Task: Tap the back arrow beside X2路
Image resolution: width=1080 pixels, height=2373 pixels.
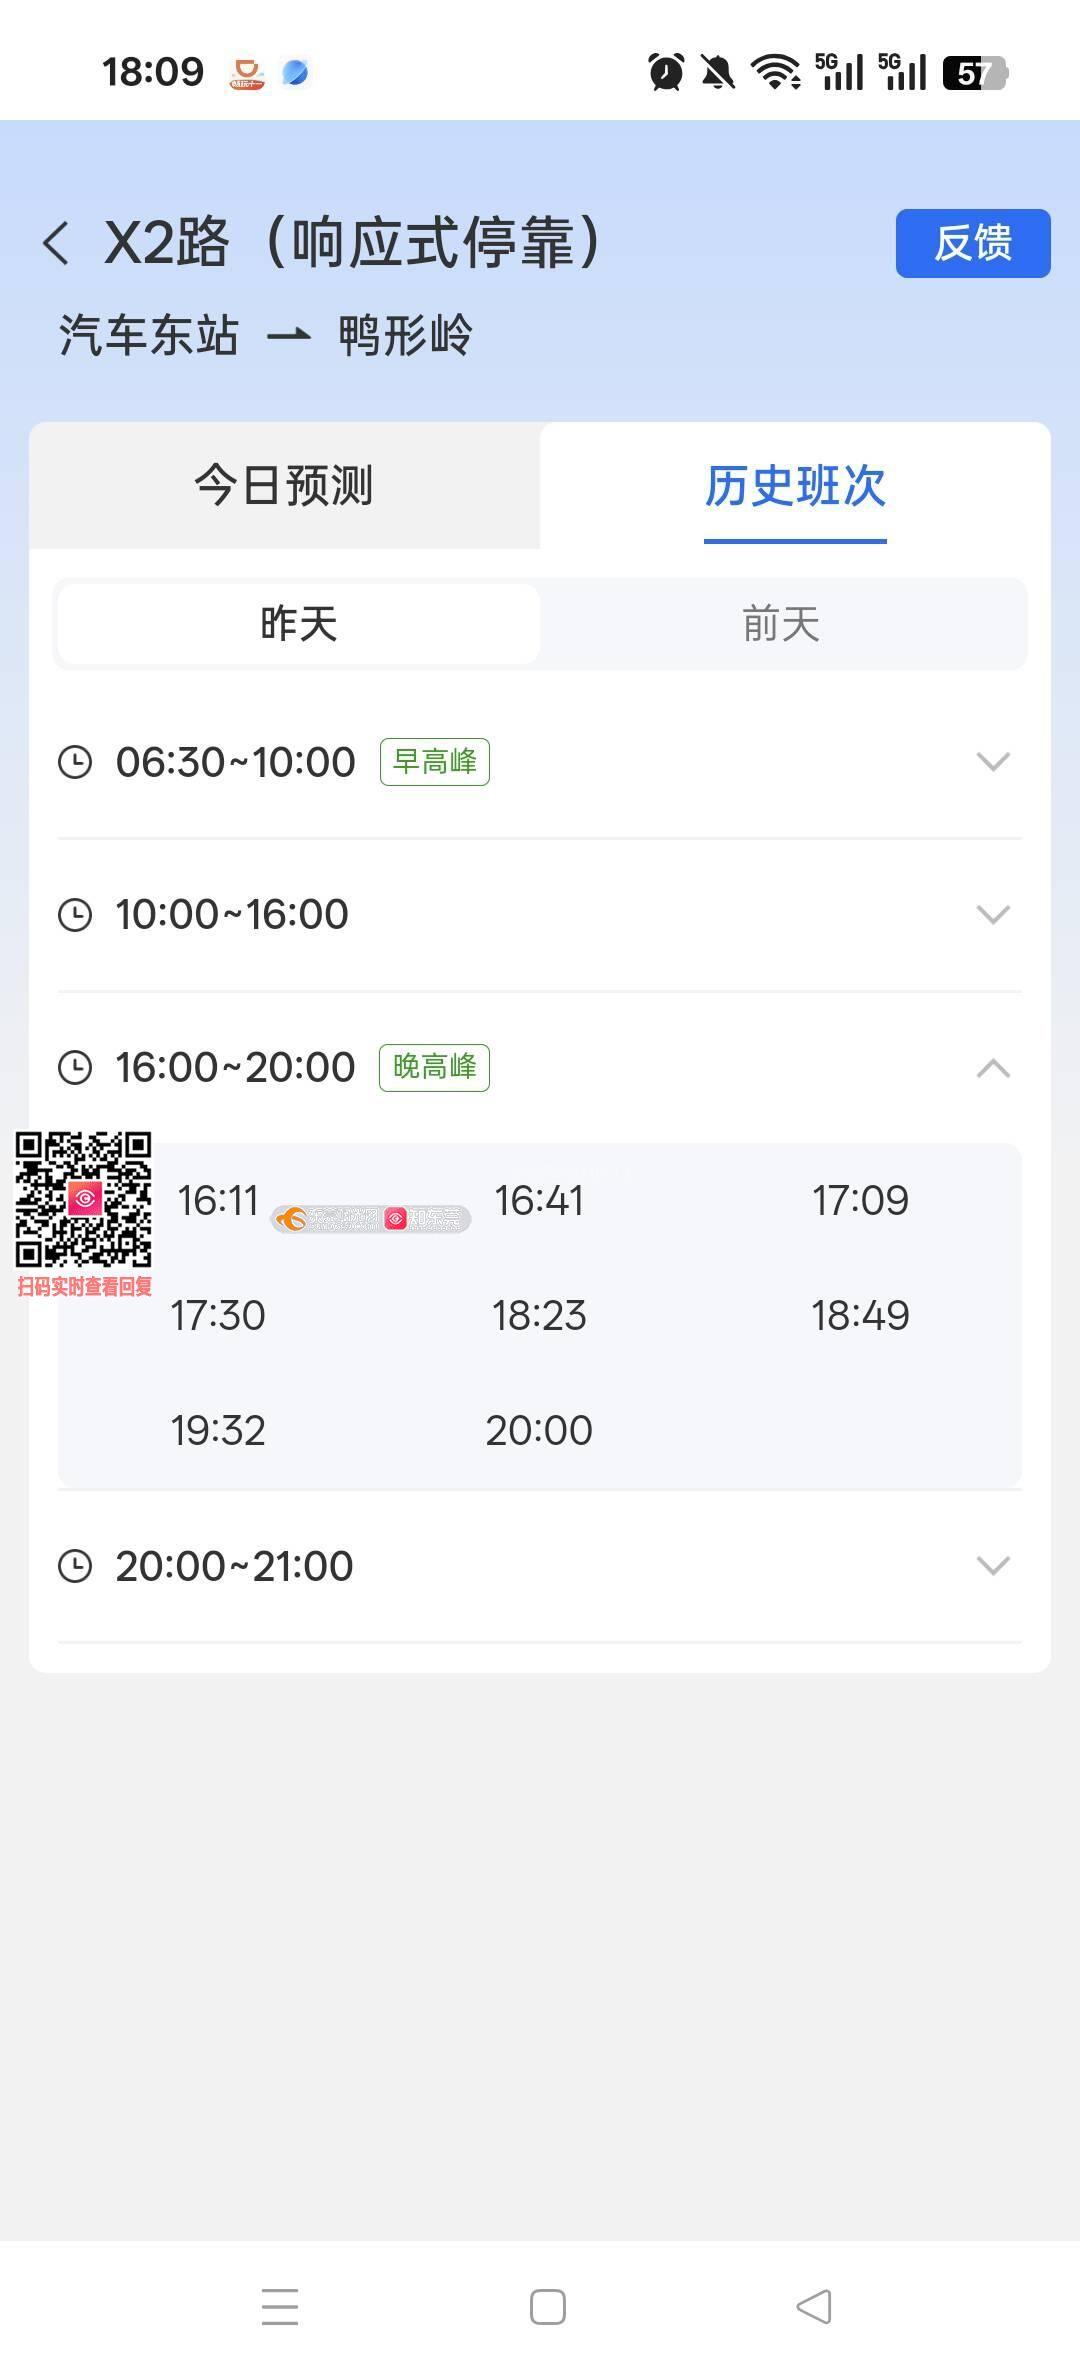Action: pos(57,243)
